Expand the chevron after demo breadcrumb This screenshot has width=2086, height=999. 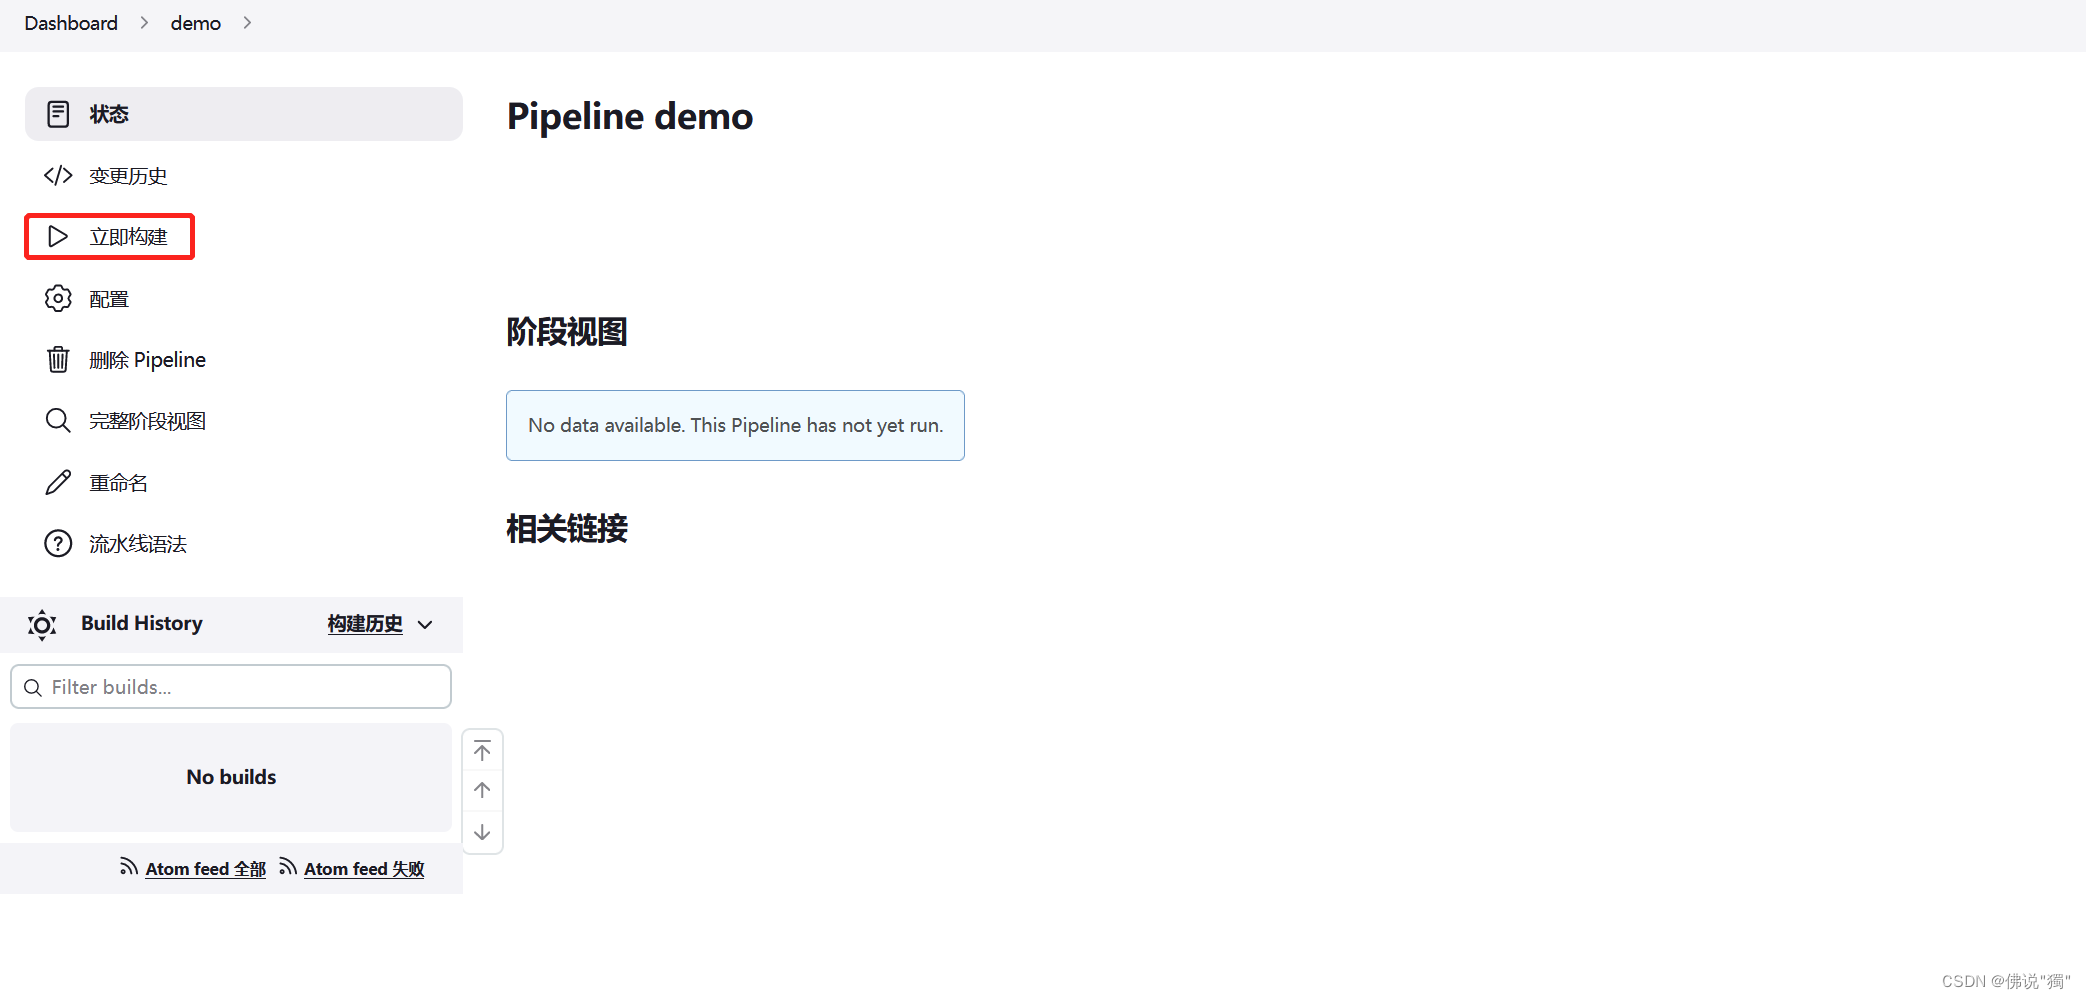pos(247,23)
